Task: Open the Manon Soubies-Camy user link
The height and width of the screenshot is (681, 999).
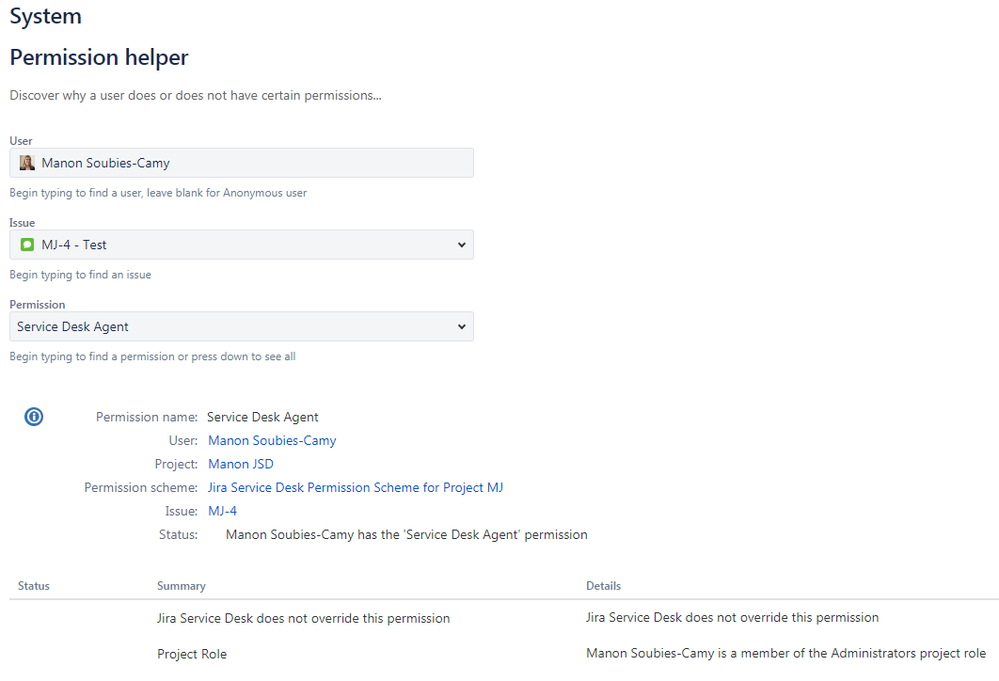Action: (271, 440)
